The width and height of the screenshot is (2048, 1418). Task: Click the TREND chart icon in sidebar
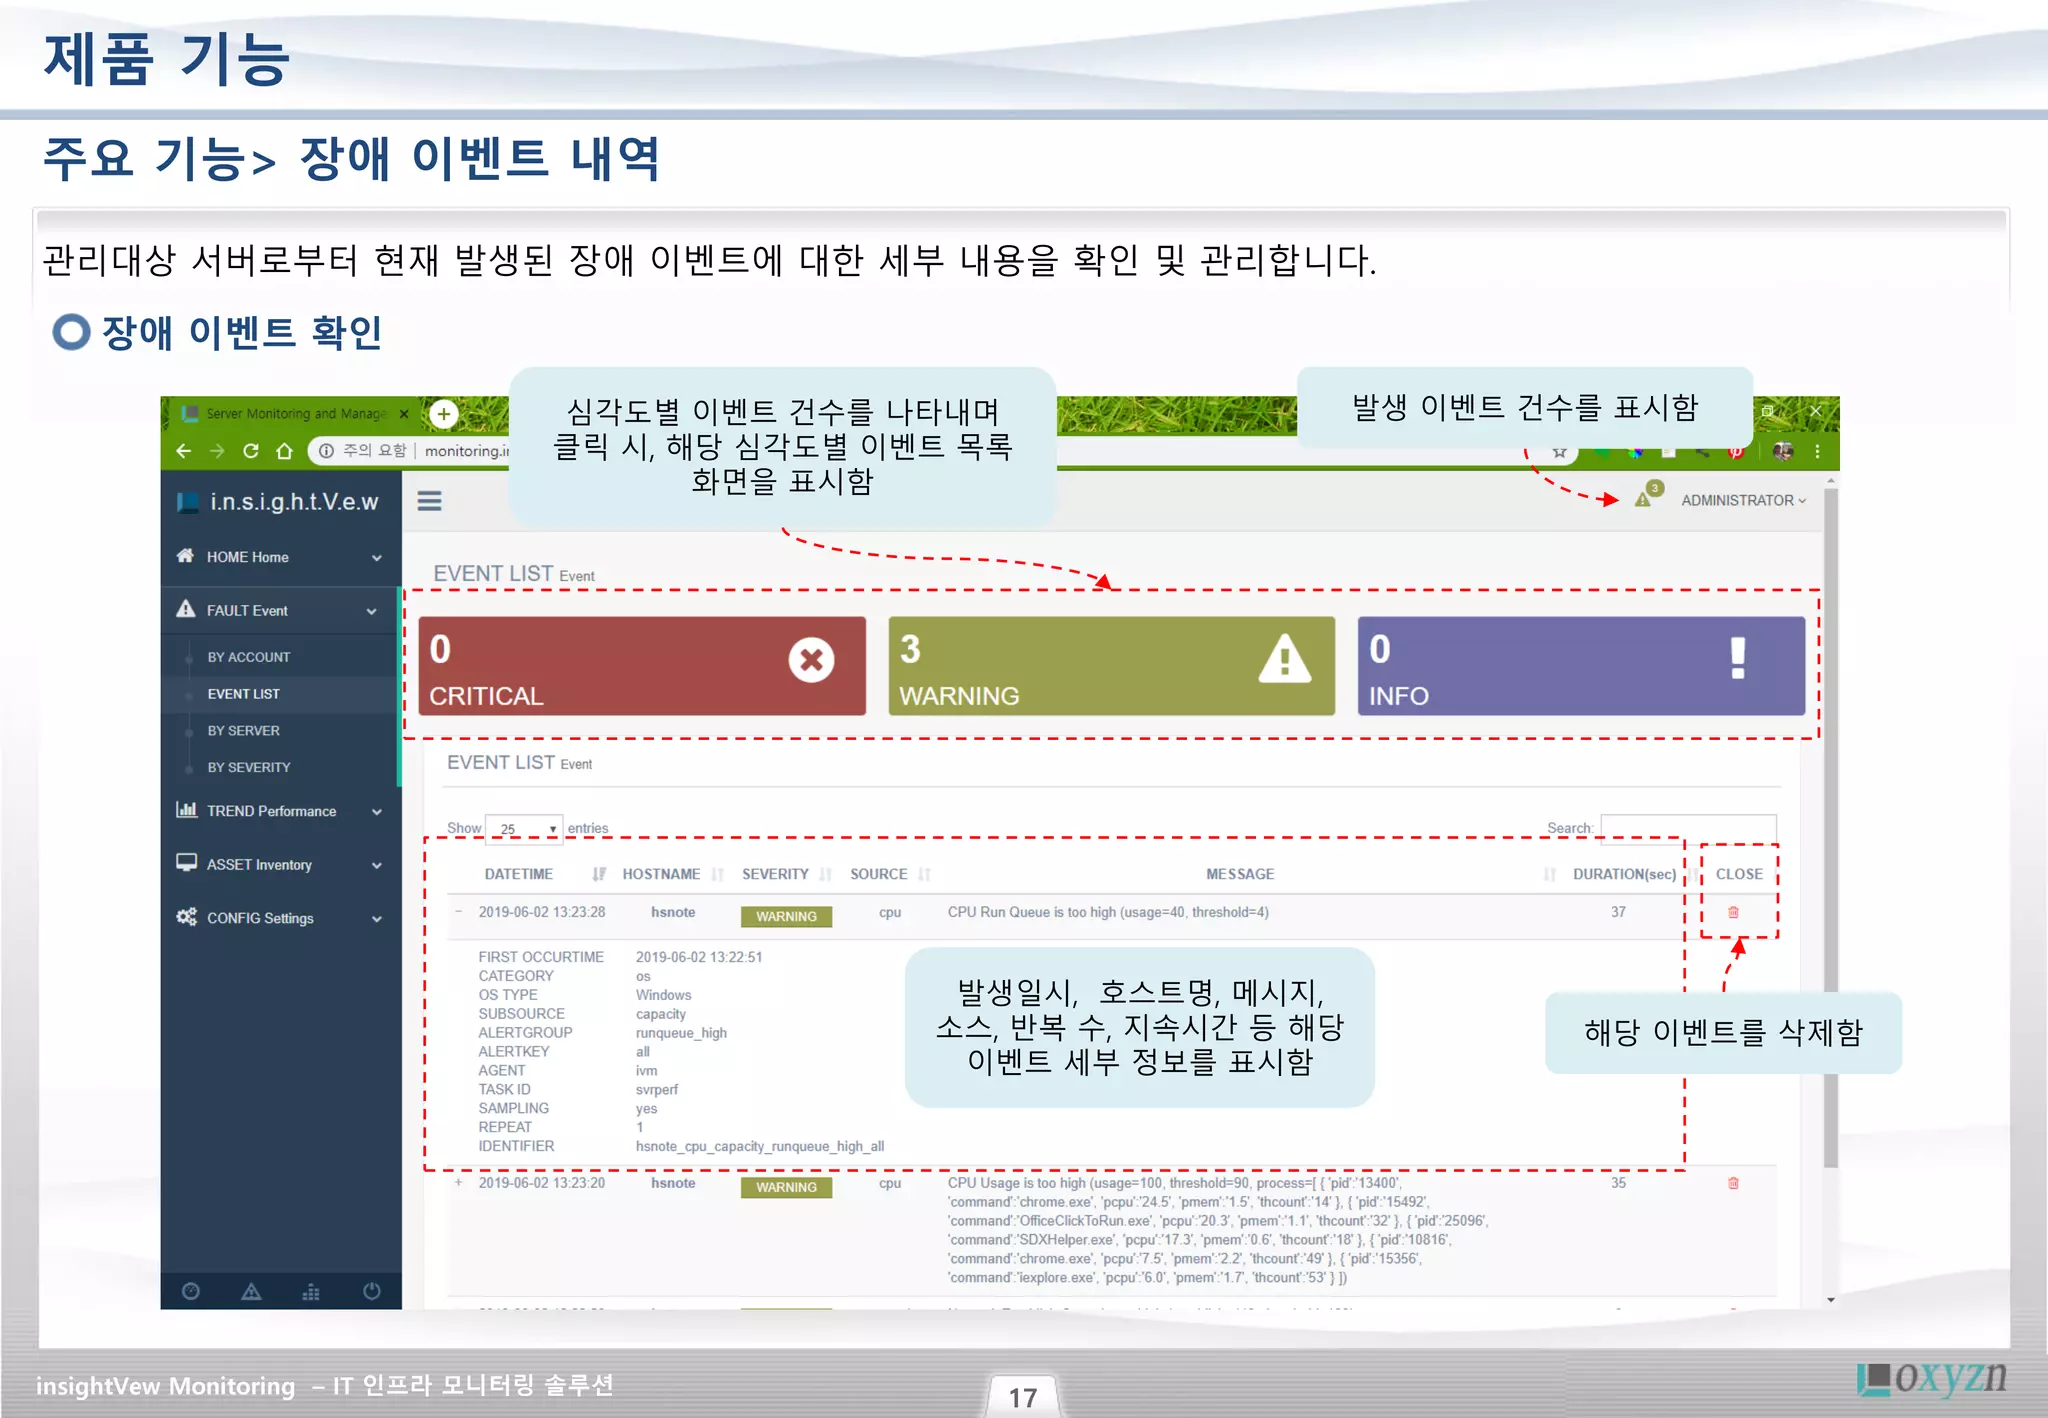click(x=186, y=810)
